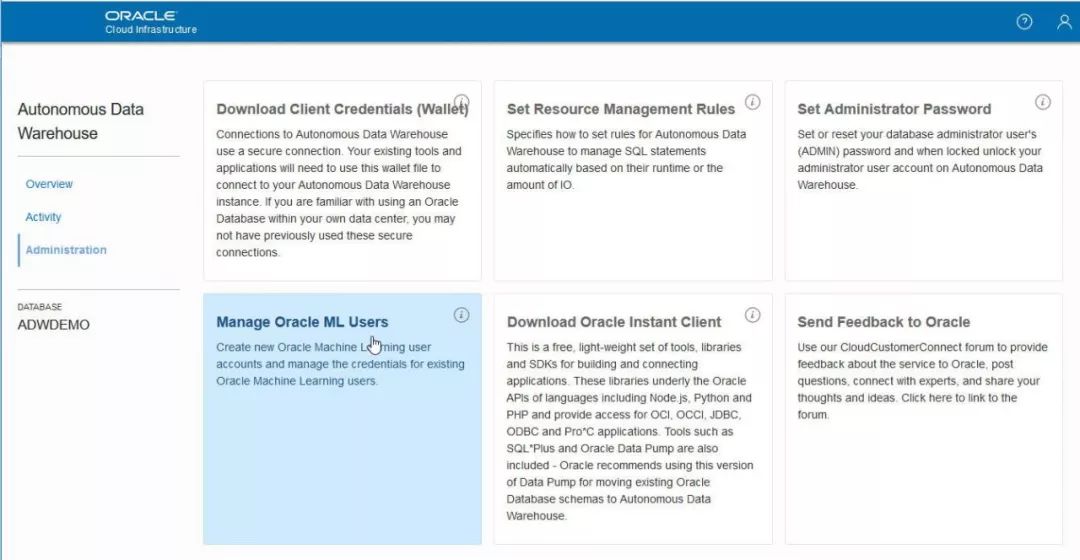
Task: Click the ADWDEMO database name
Action: (54, 325)
